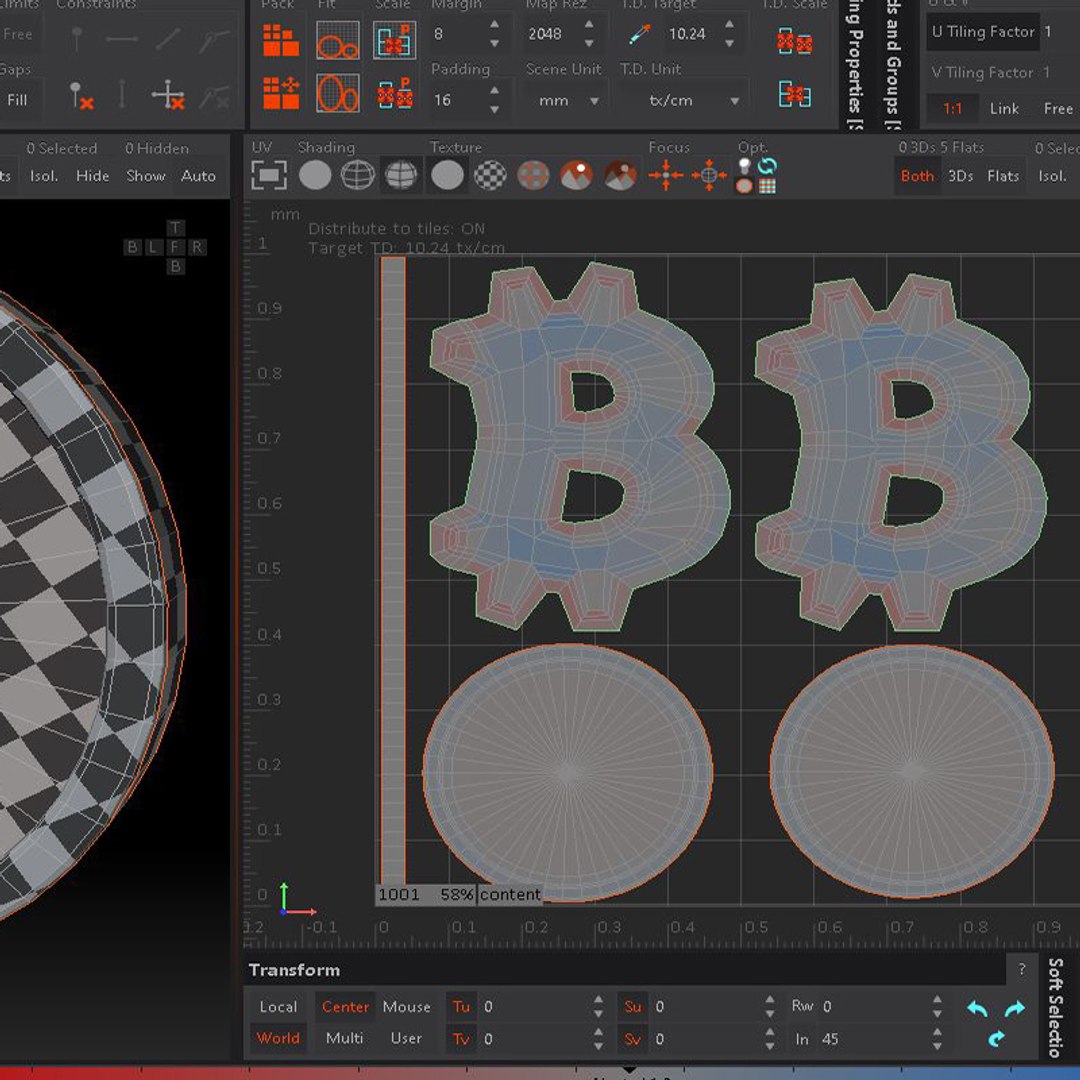Increase the T.D. Target value
The image size is (1080, 1080).
(729, 25)
